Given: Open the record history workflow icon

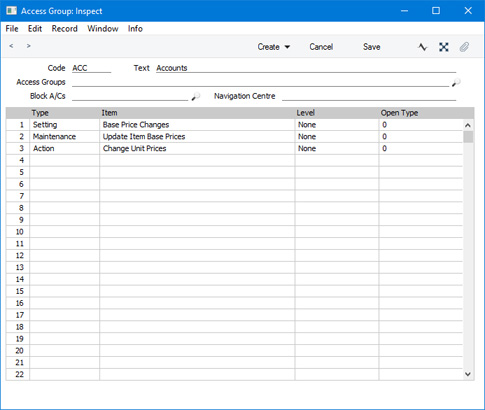Looking at the screenshot, I should (423, 47).
